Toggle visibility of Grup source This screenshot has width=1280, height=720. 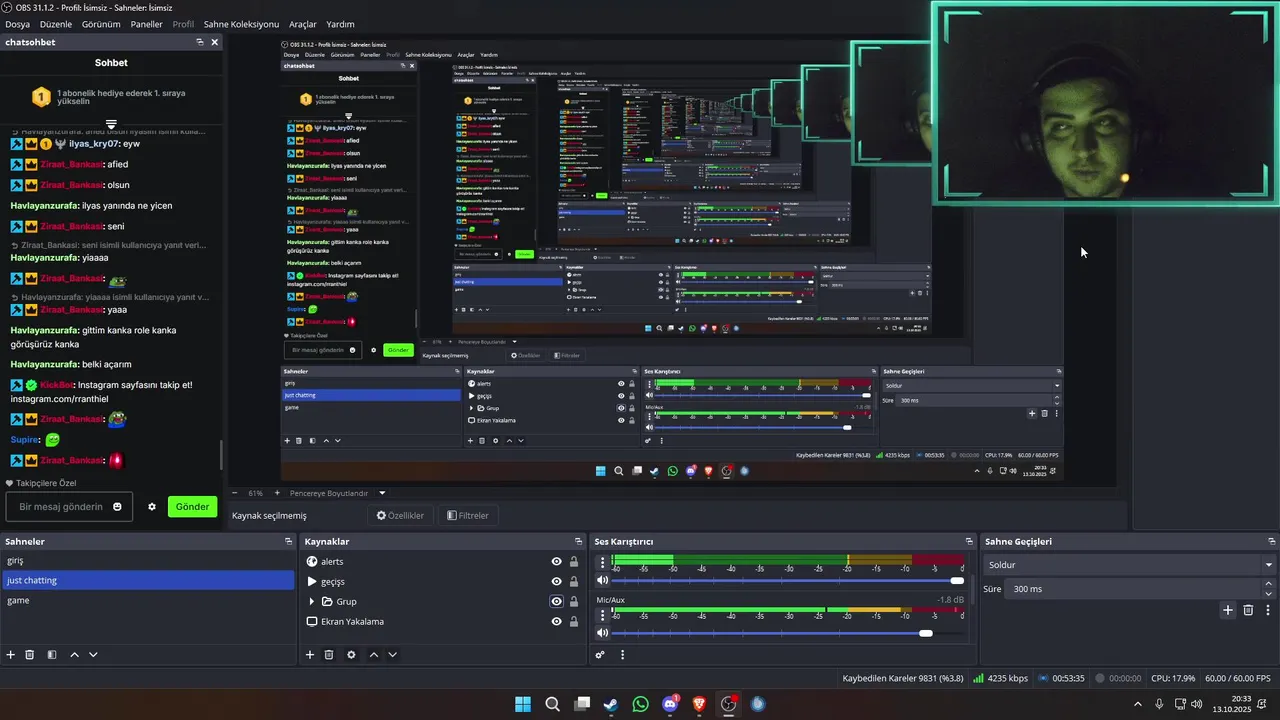557,602
